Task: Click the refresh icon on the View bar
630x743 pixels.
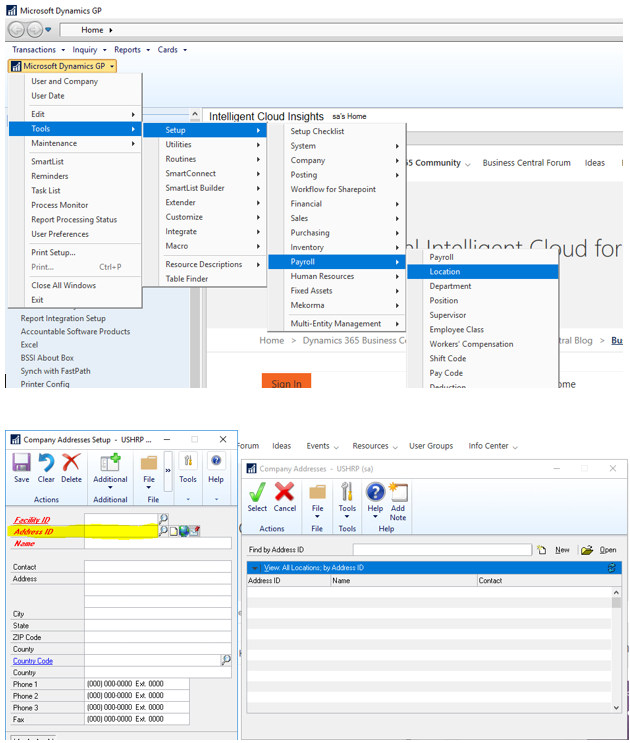Action: tap(612, 567)
